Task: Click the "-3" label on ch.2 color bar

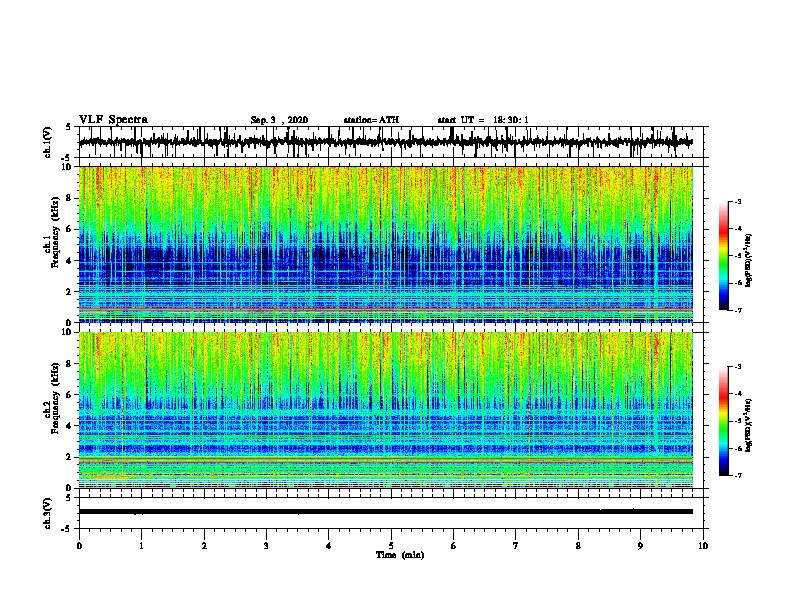Action: (x=737, y=367)
